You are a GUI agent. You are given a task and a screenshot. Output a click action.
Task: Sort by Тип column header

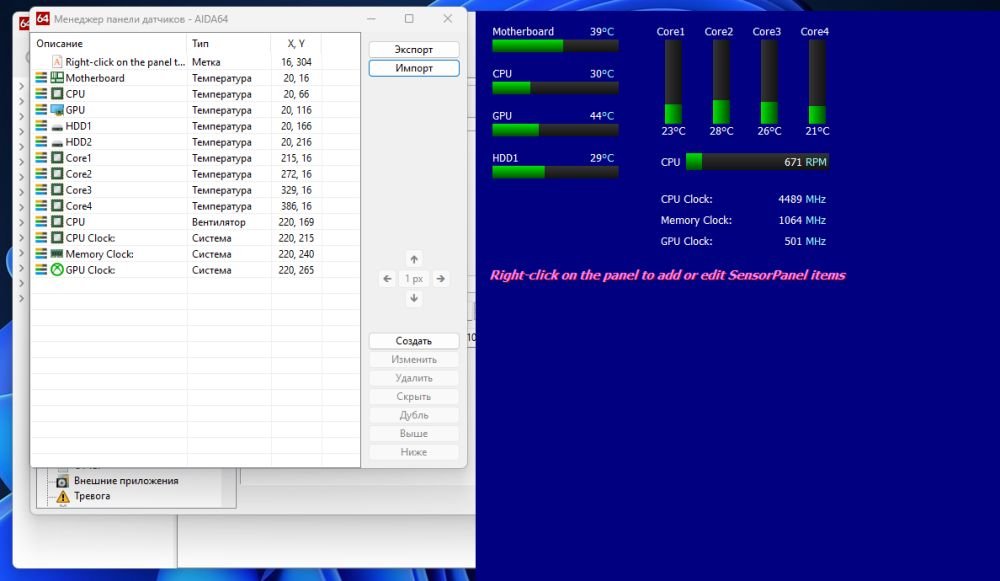229,43
